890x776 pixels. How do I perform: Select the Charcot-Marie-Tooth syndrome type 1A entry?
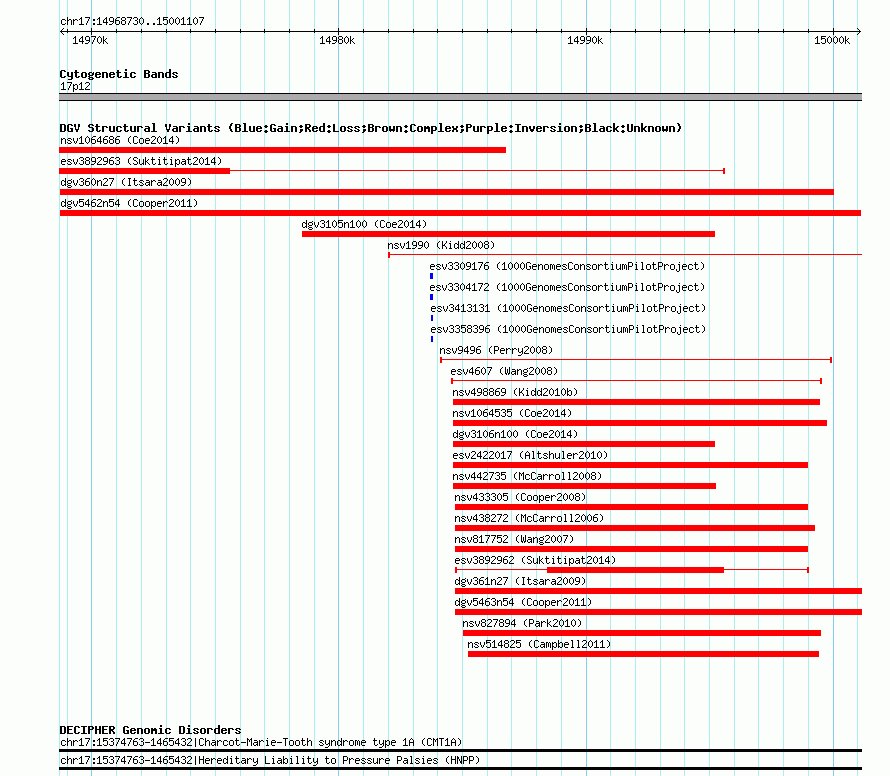(x=261, y=743)
